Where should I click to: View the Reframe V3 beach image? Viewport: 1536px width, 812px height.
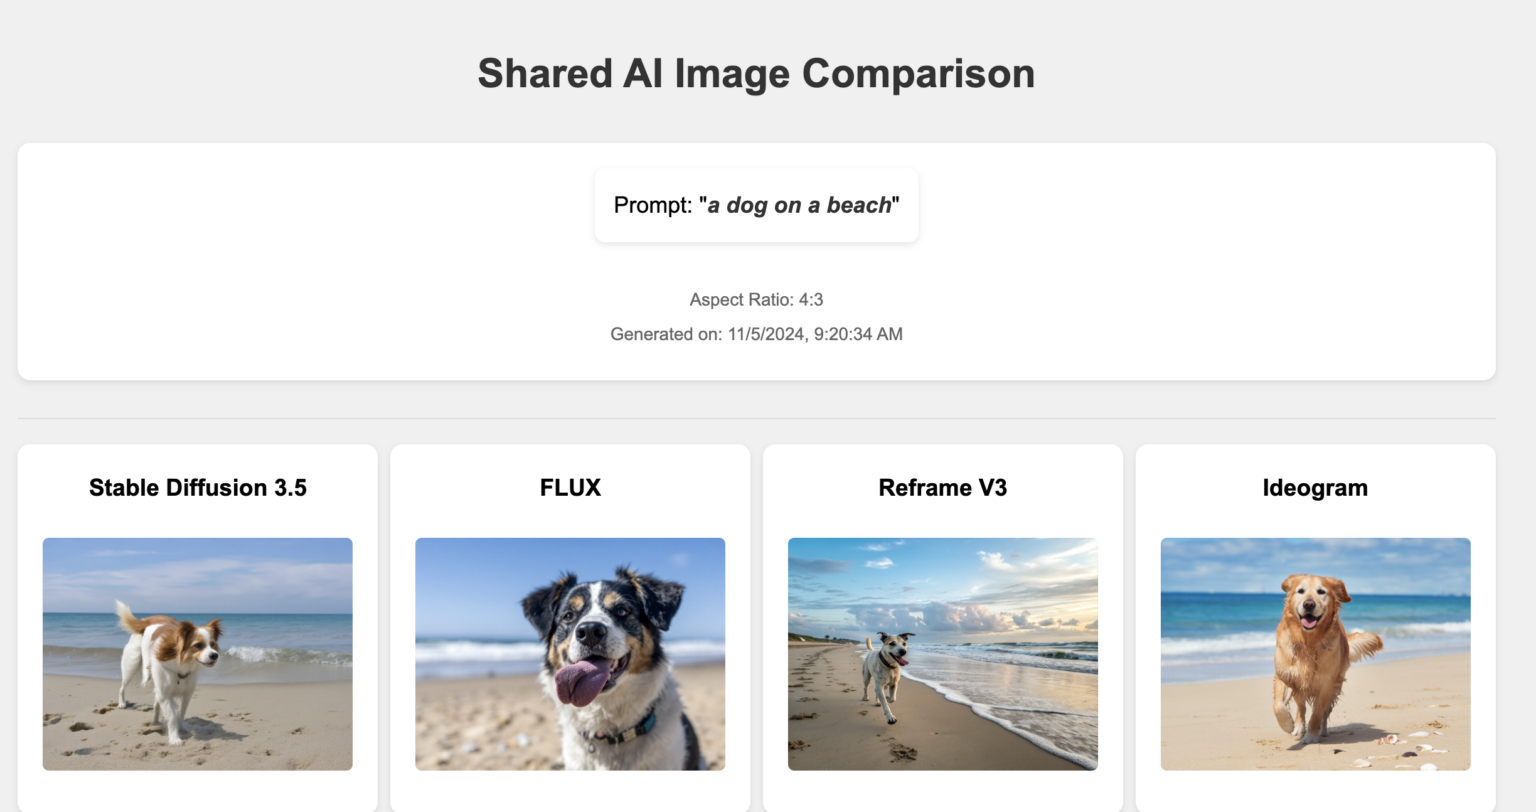point(942,654)
